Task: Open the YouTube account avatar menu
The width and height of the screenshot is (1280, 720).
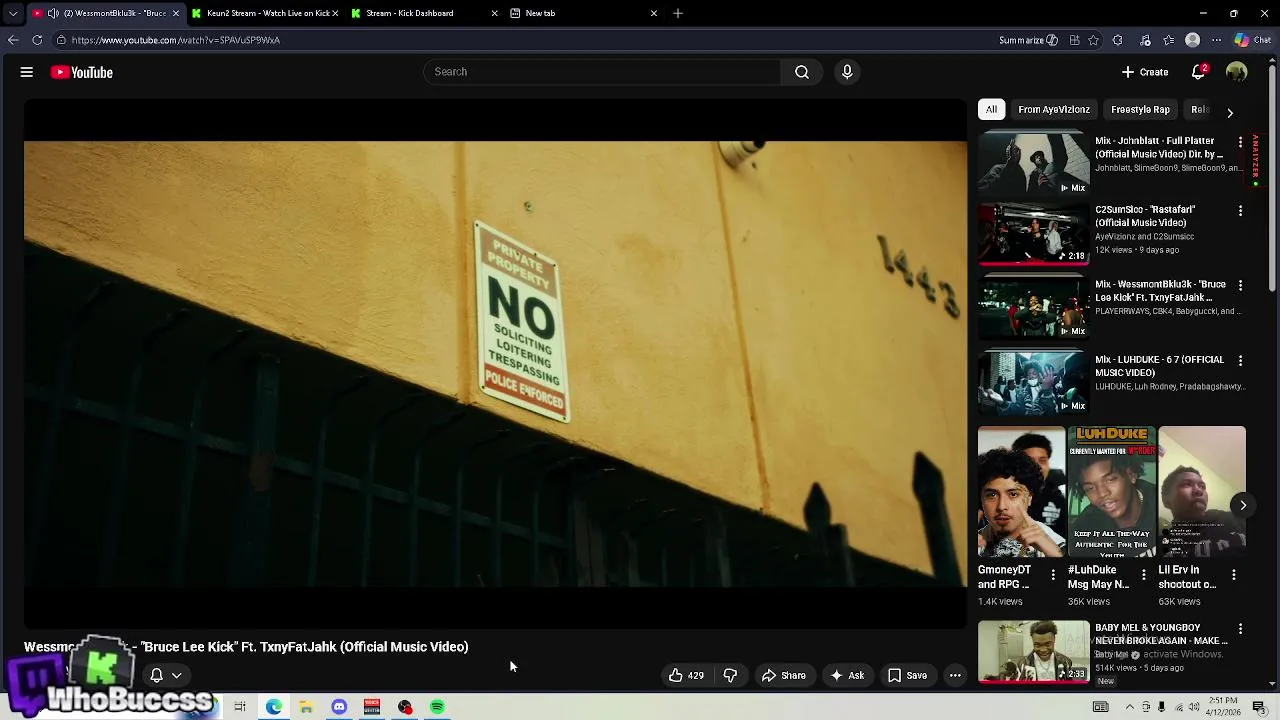Action: coord(1237,72)
